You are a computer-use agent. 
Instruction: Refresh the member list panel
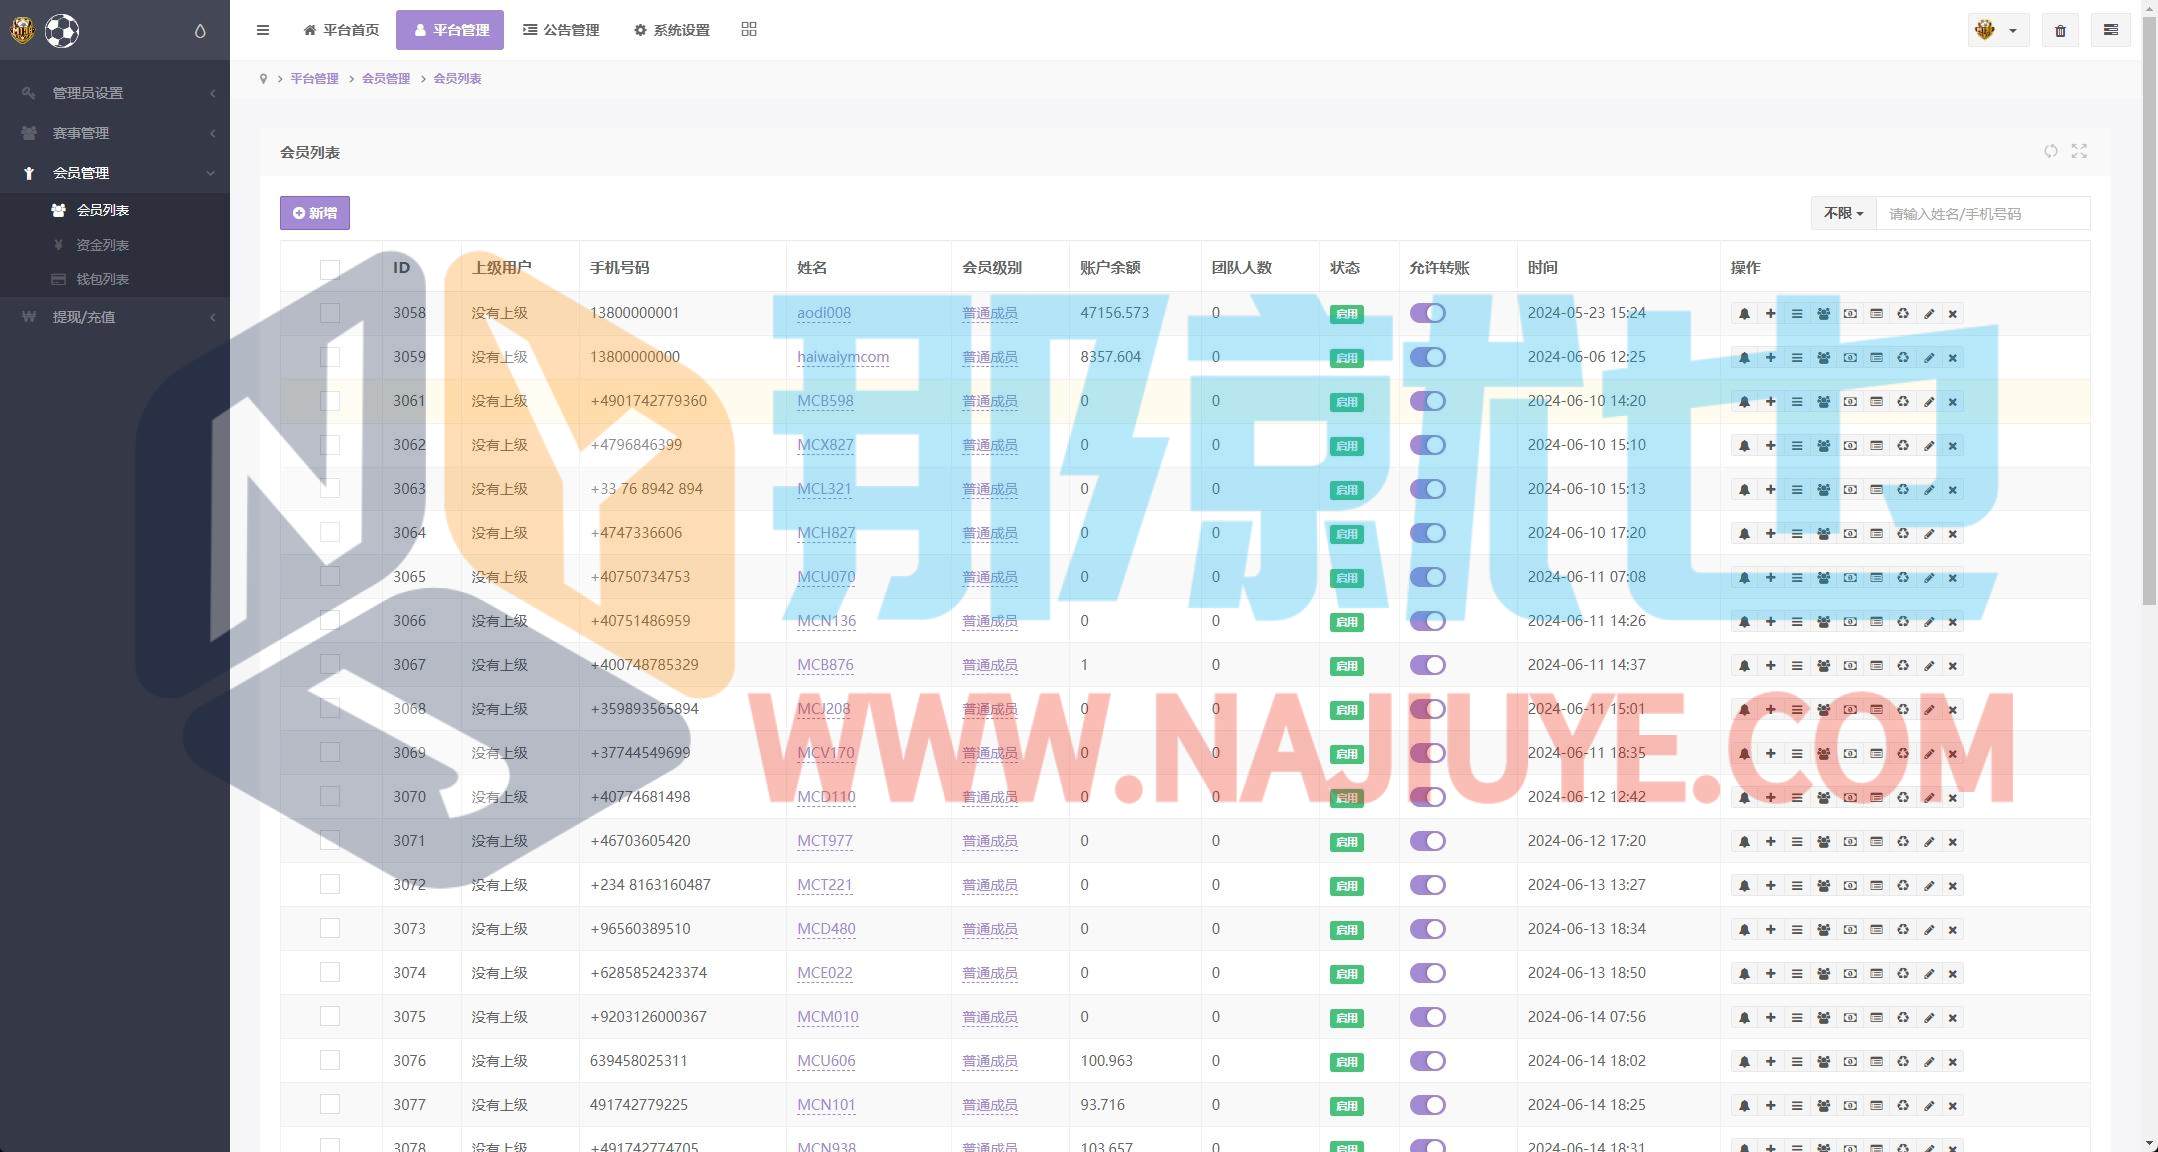[2051, 151]
